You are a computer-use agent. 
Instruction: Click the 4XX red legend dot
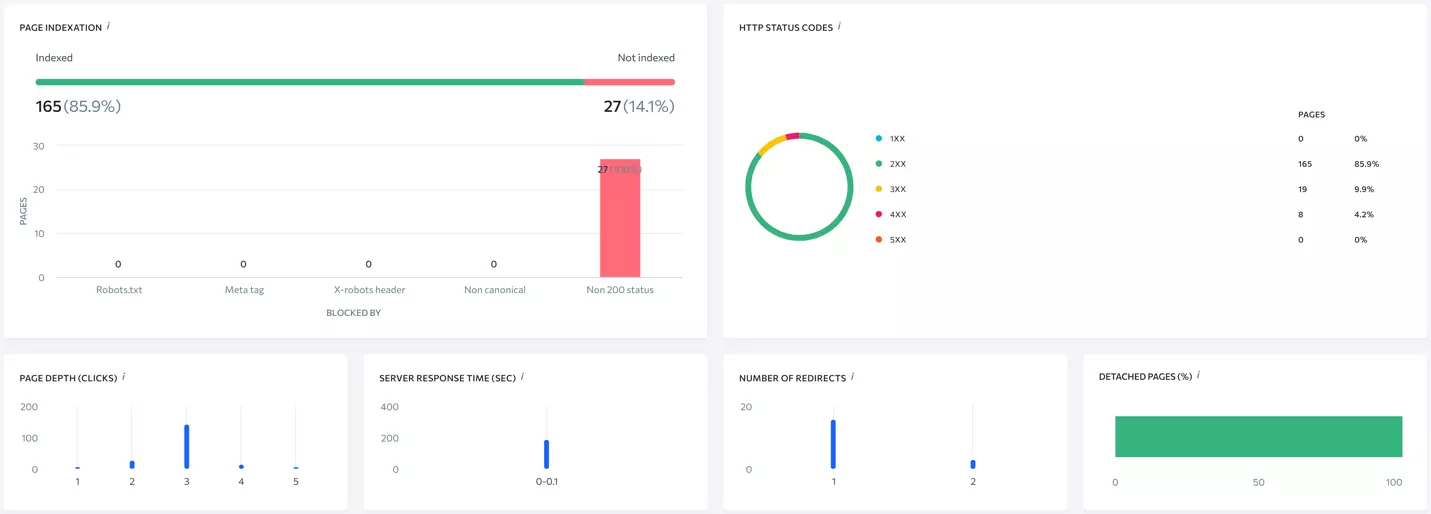coord(878,214)
